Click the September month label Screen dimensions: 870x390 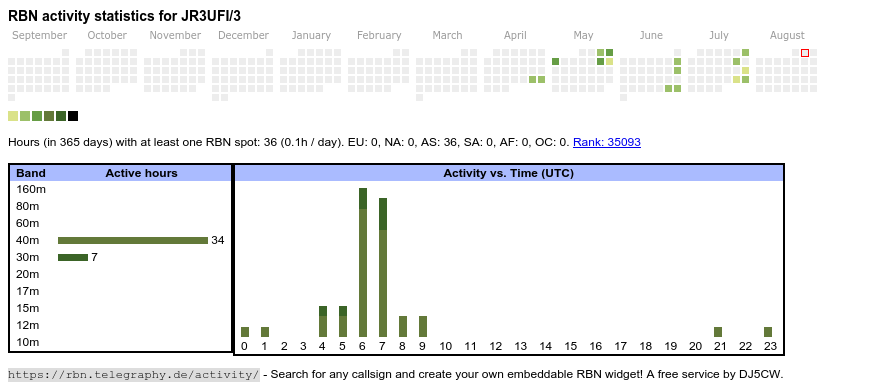[39, 36]
